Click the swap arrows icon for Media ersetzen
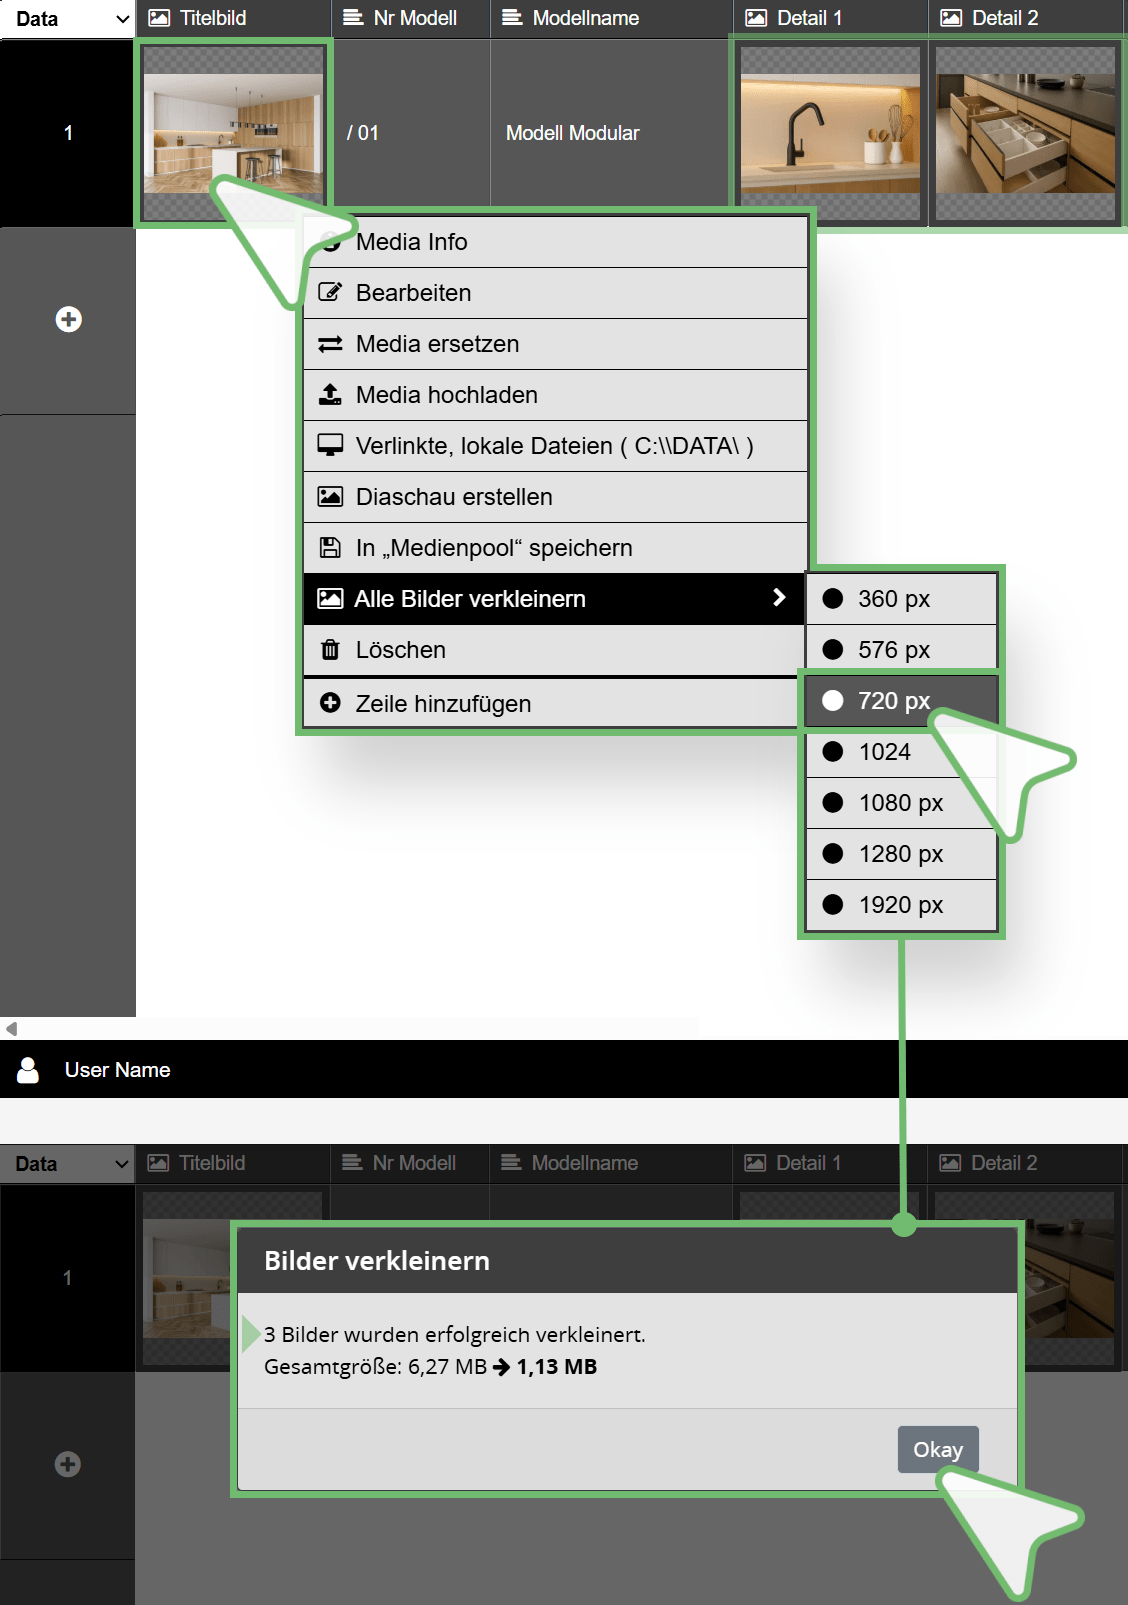The height and width of the screenshot is (1605, 1128). (x=330, y=344)
